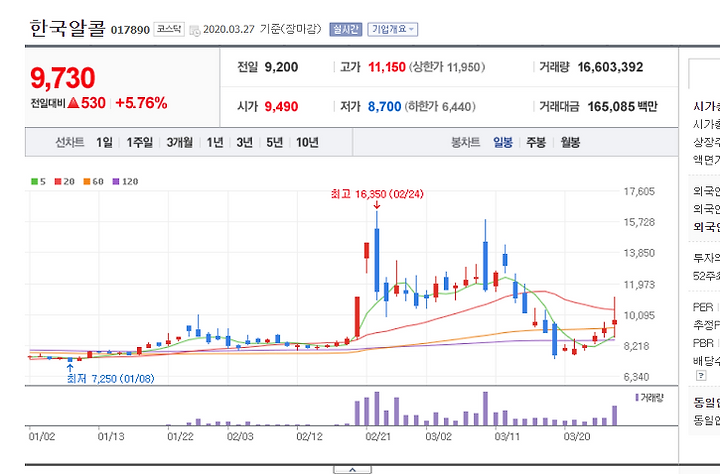The image size is (720, 474).
Task: Switch to 주봉 weekly candle chart
Action: click(x=536, y=143)
